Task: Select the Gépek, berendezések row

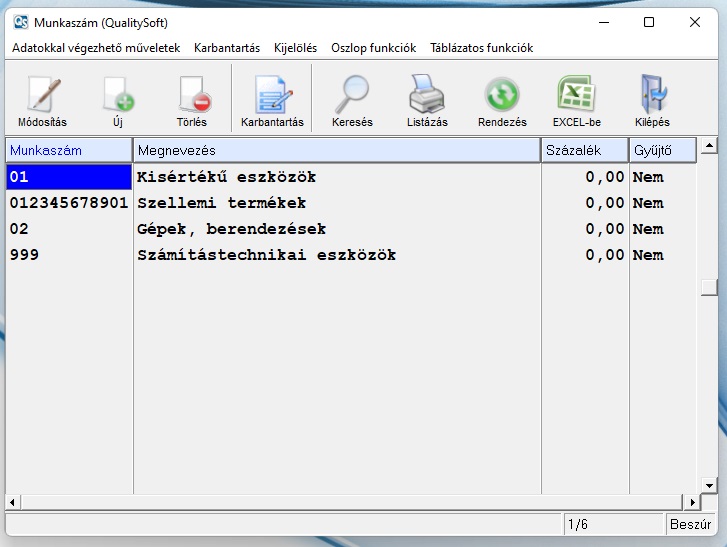Action: (231, 229)
